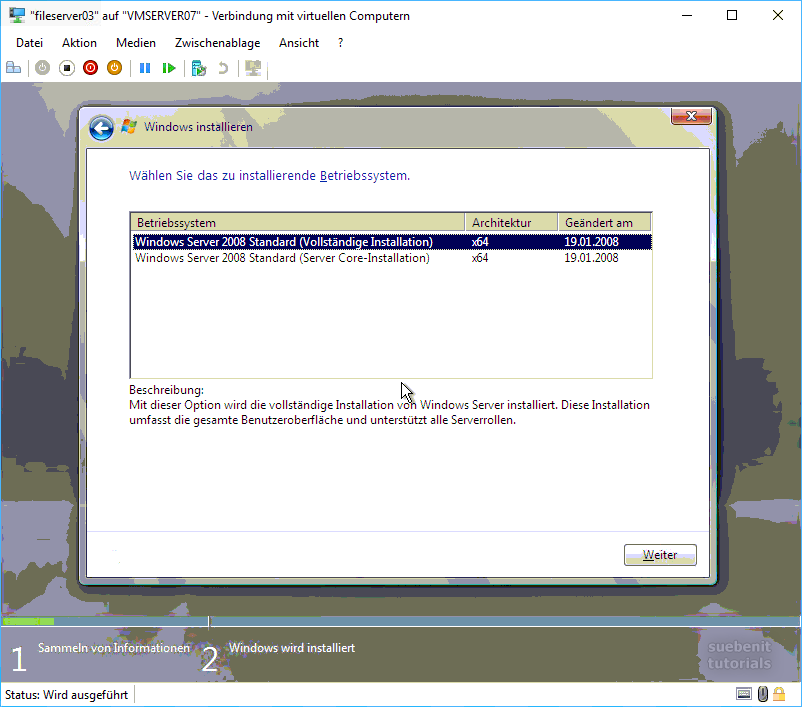
Task: Open the ? help menu
Action: pos(341,43)
